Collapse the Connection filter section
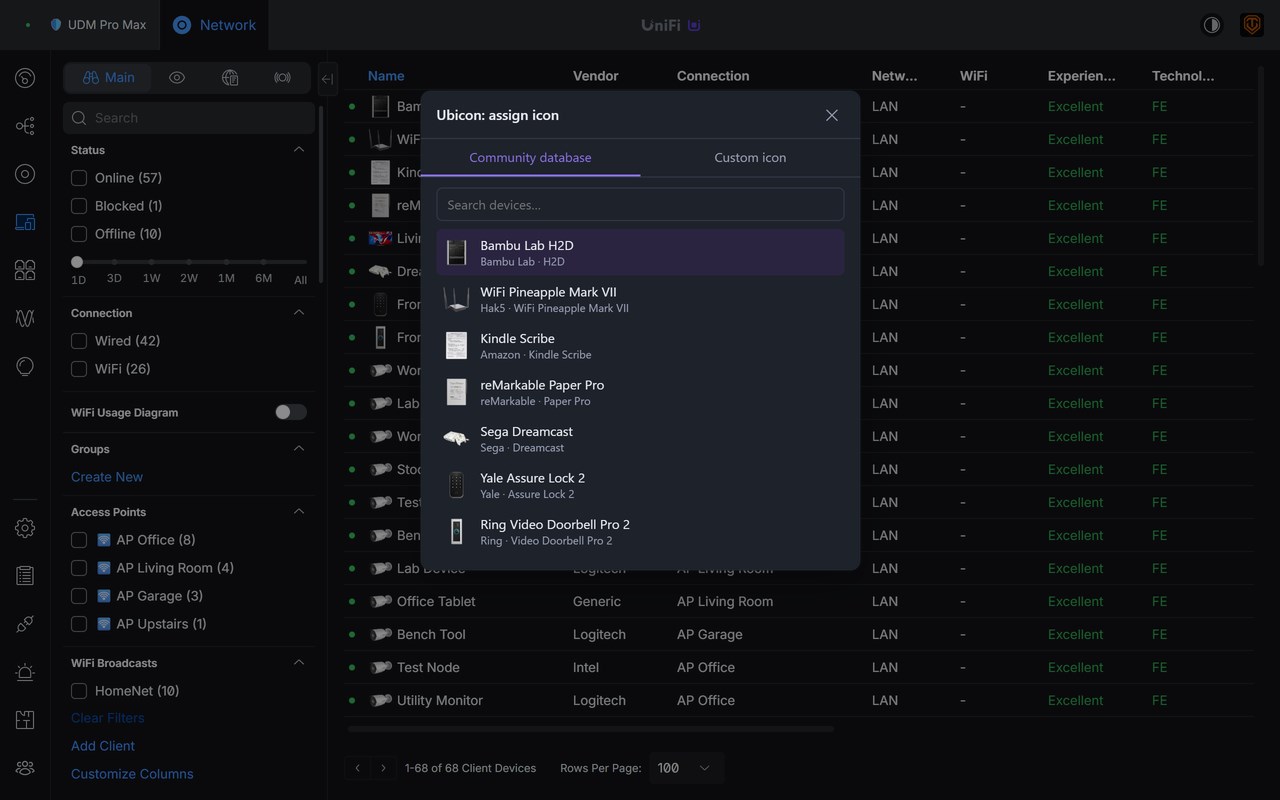Image resolution: width=1280 pixels, height=800 pixels. click(x=299, y=313)
